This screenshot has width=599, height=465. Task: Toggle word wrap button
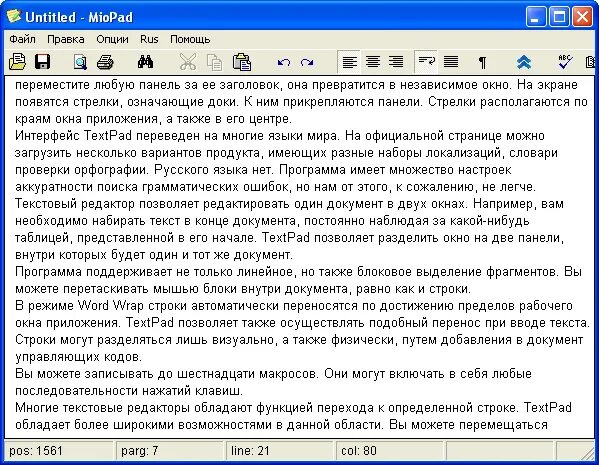pyautogui.click(x=426, y=62)
